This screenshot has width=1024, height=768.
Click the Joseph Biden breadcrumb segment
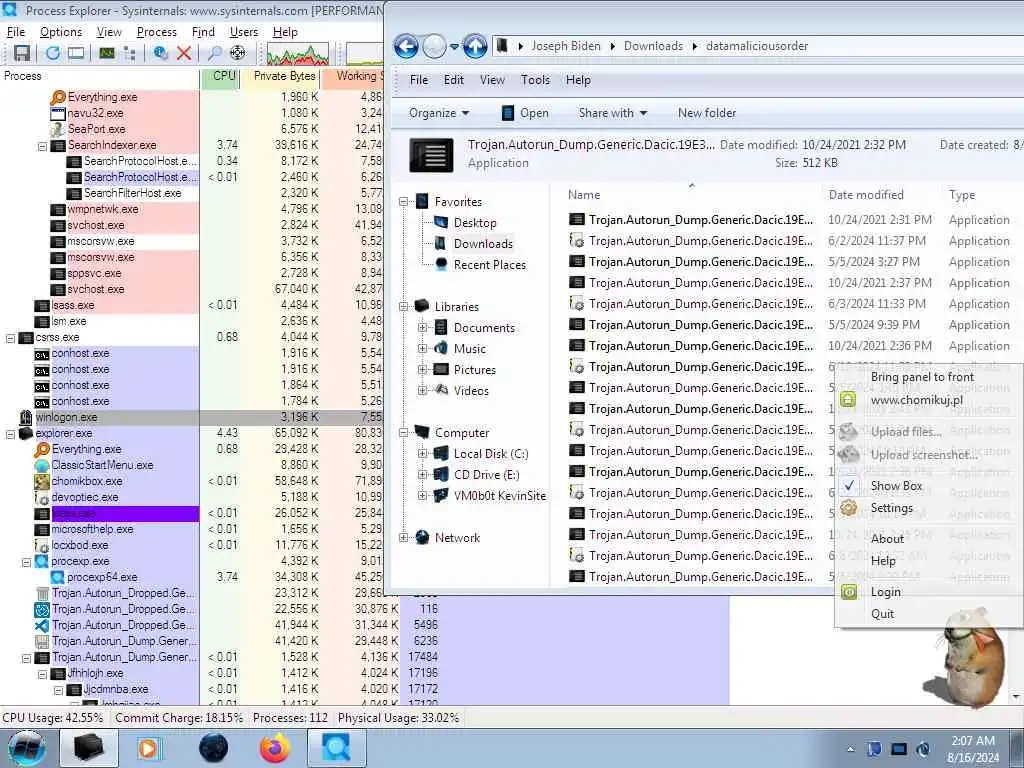tap(566, 46)
